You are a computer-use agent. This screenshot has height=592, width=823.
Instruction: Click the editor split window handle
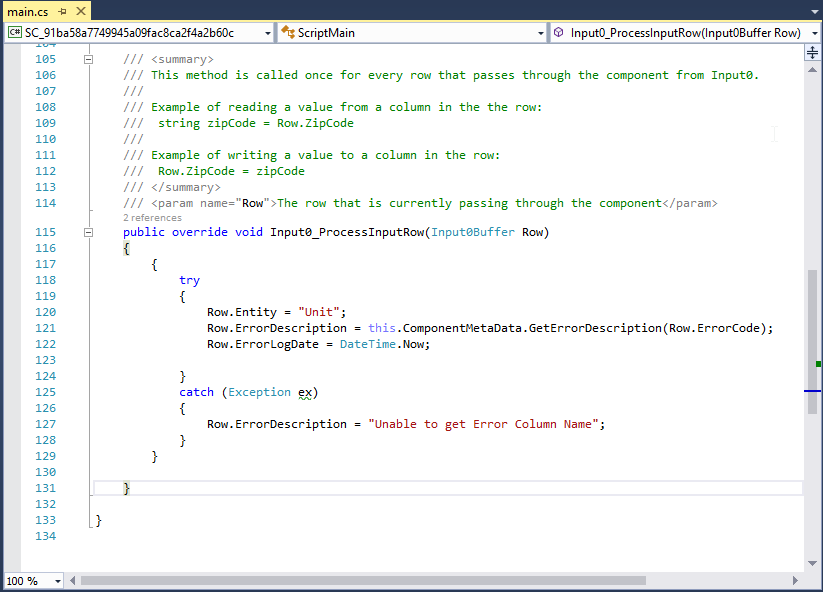812,52
